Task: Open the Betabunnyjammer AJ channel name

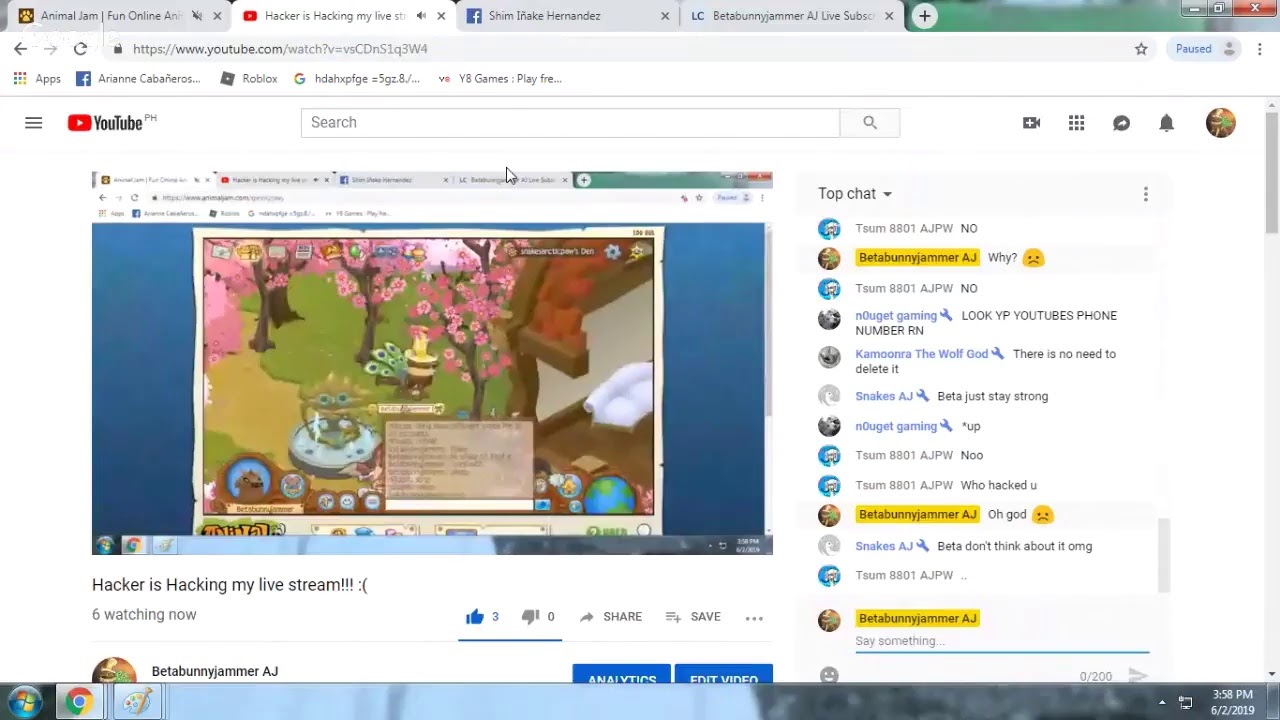Action: click(x=215, y=671)
